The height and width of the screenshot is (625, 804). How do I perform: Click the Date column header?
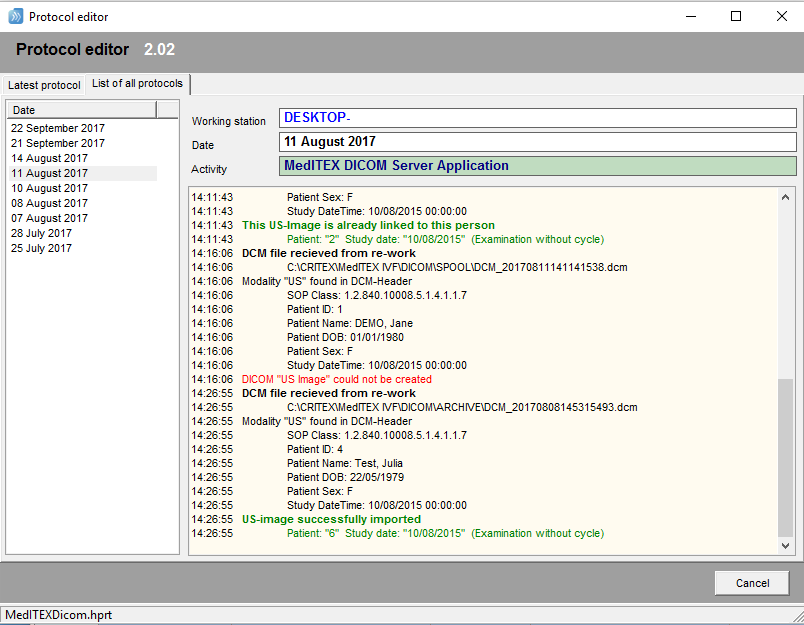tap(82, 110)
